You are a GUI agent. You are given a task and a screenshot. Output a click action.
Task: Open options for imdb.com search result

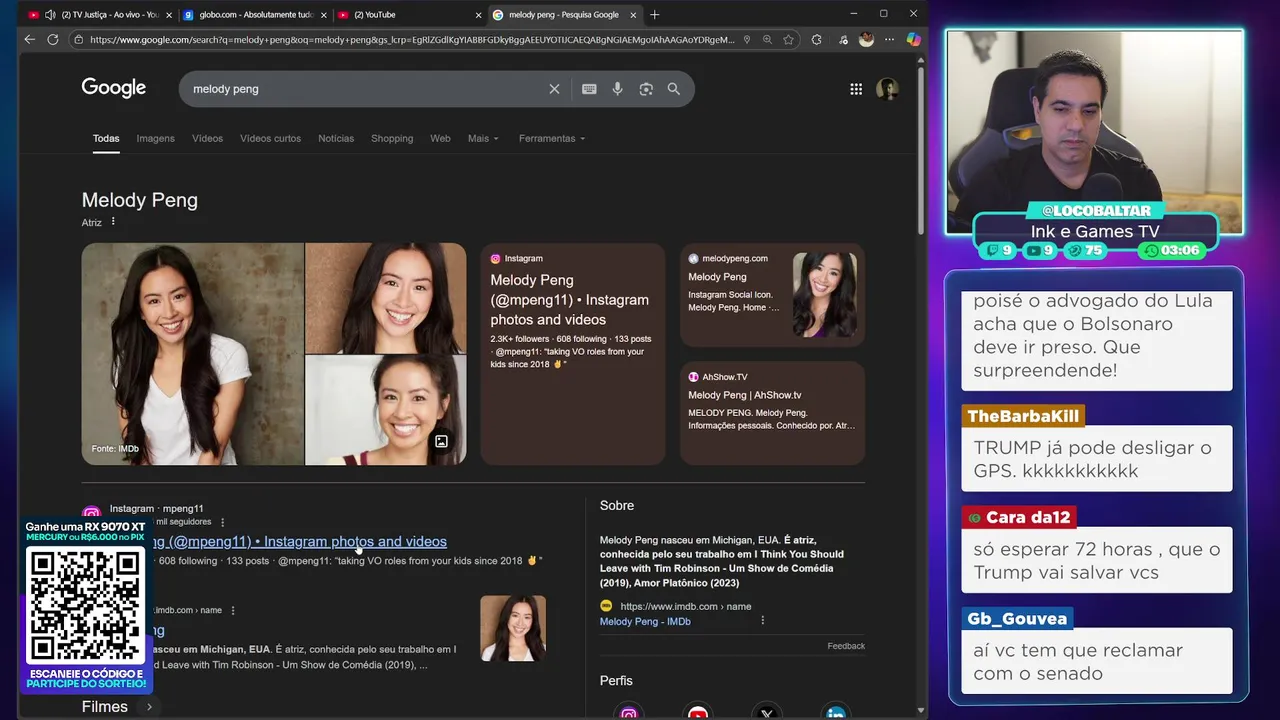coord(233,610)
